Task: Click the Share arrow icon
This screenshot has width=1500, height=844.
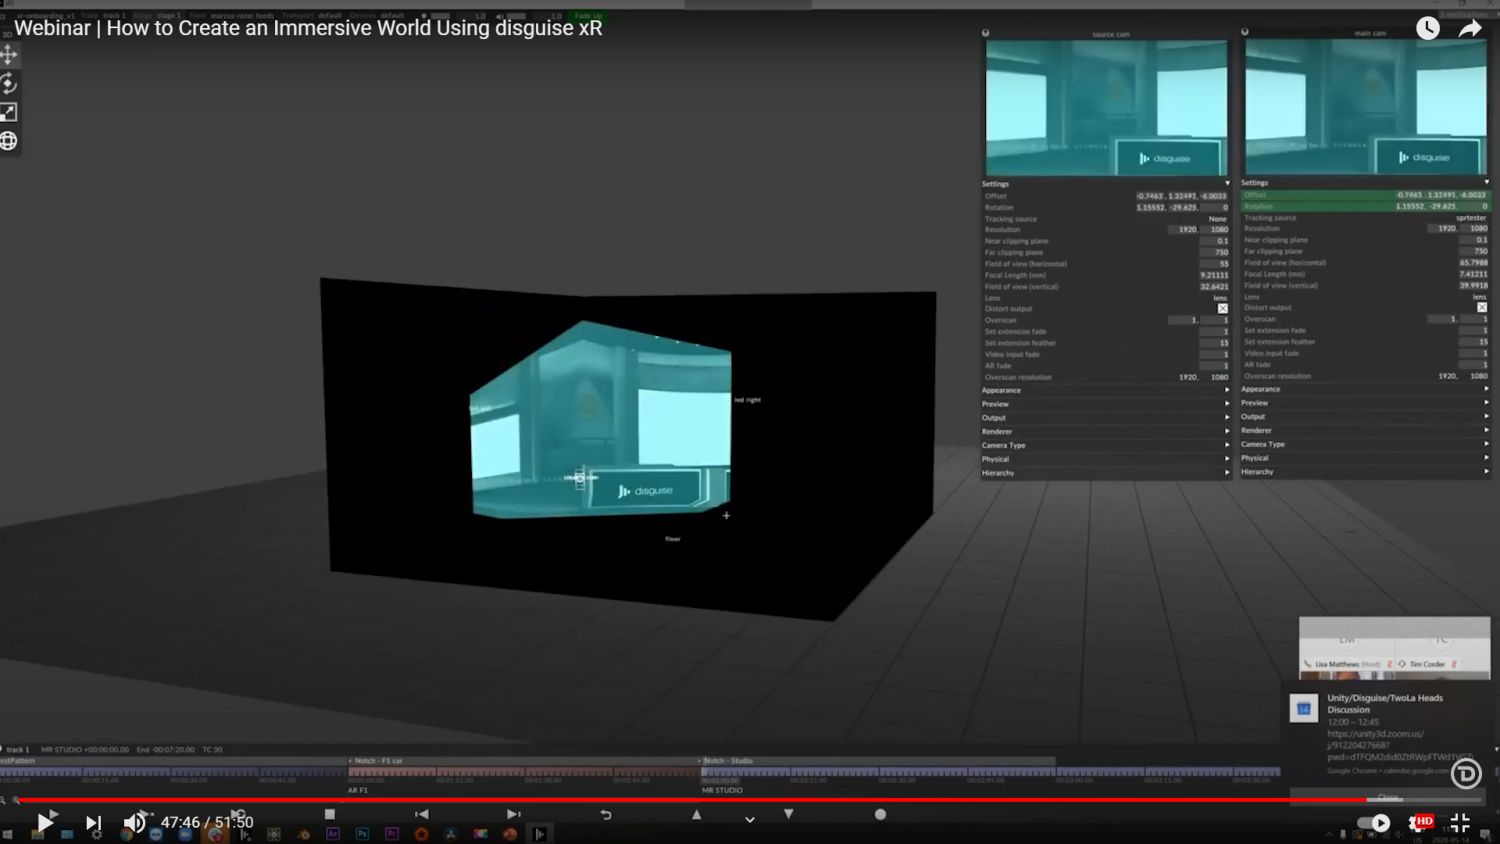Action: coord(1470,29)
